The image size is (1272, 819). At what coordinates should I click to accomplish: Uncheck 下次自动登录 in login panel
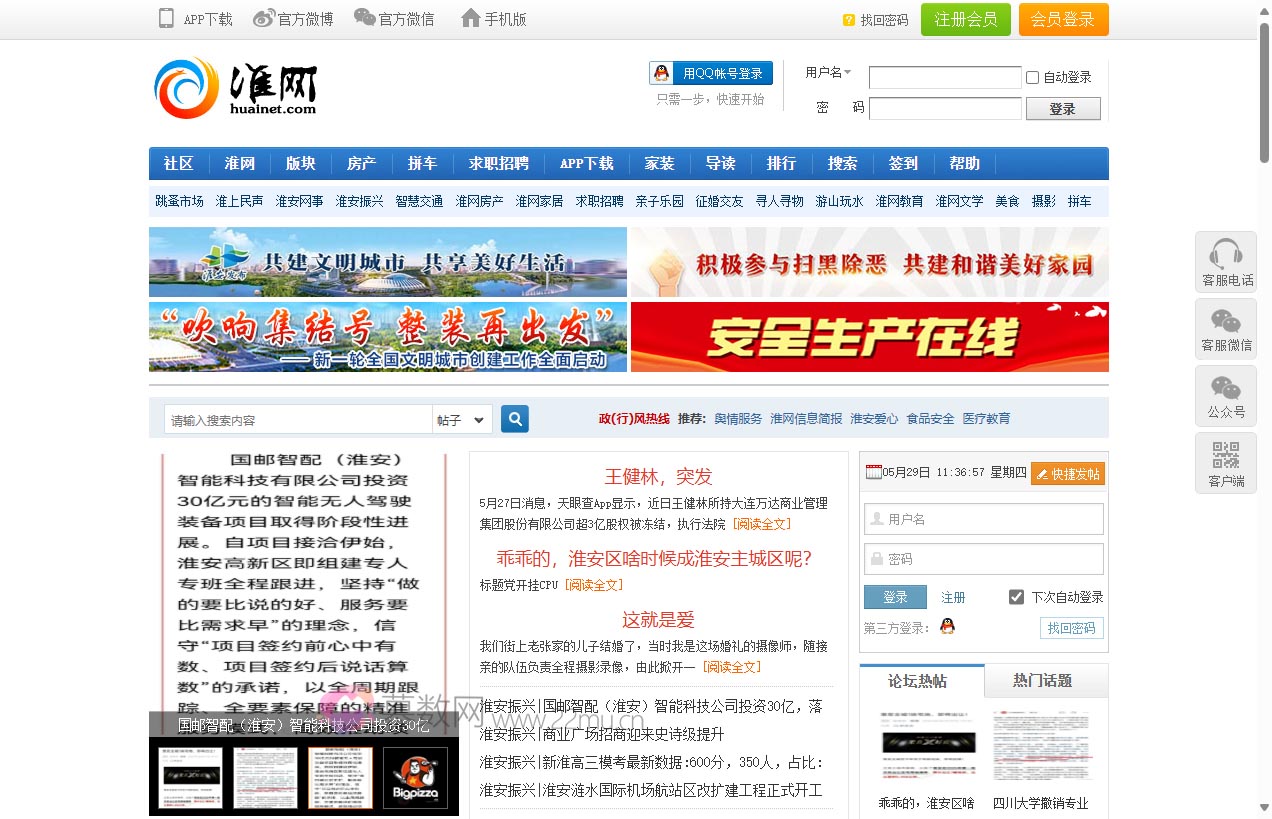pyautogui.click(x=1017, y=596)
